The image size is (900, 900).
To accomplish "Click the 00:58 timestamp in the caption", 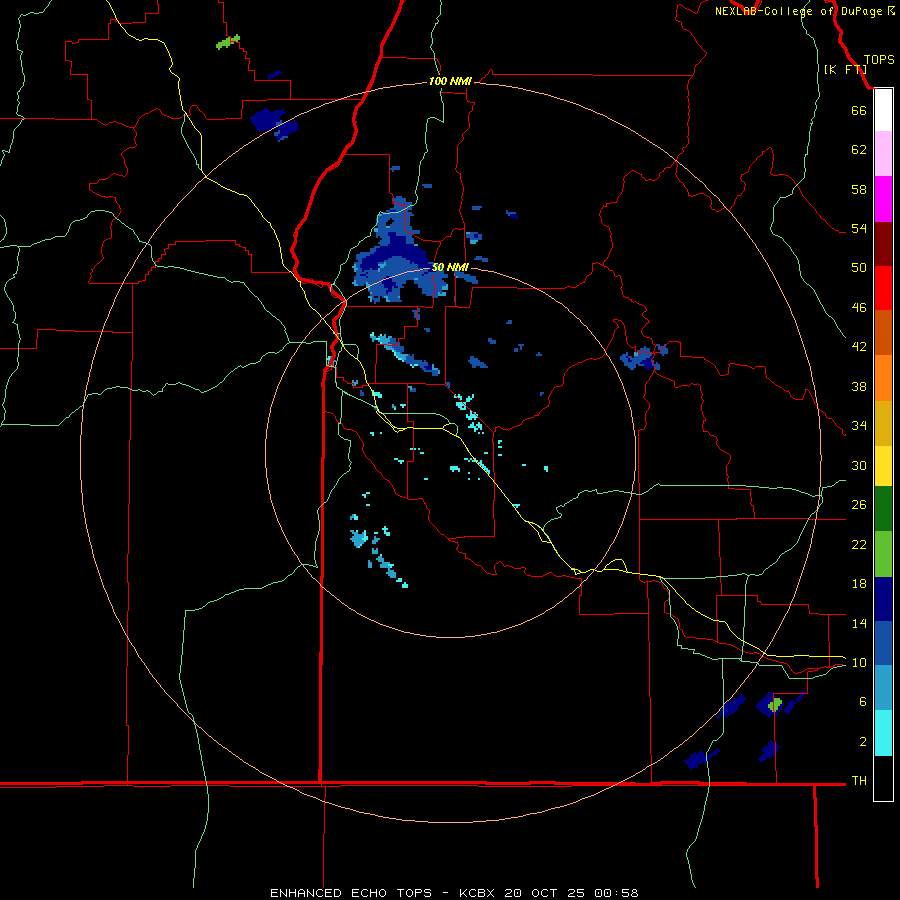I will point(616,893).
